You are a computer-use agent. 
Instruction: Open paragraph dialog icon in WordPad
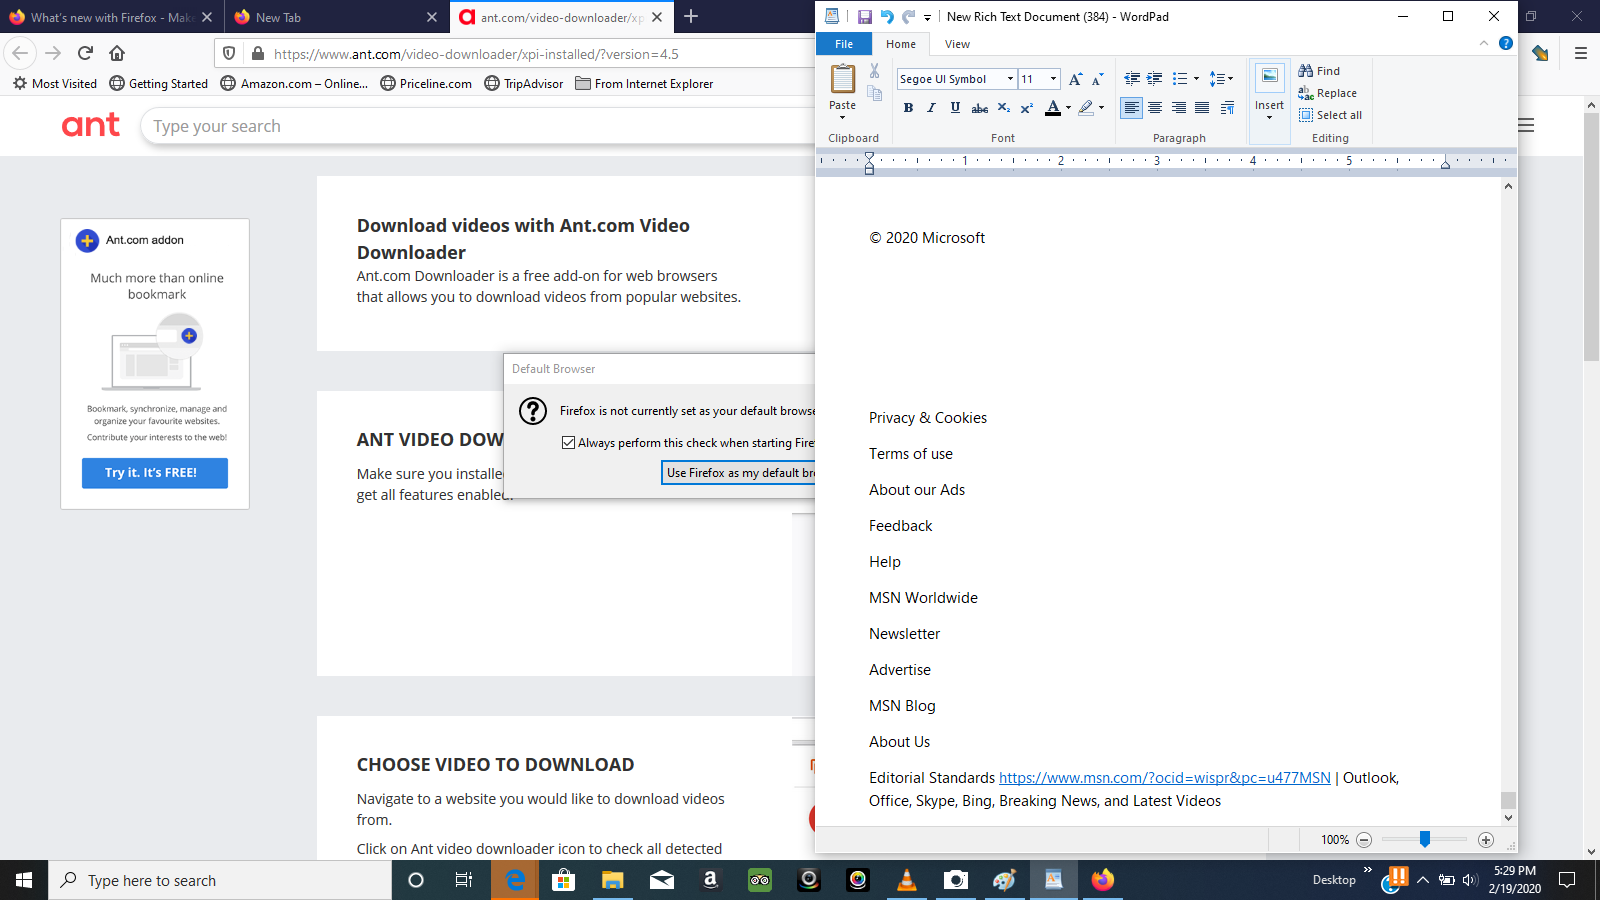[x=1227, y=108]
